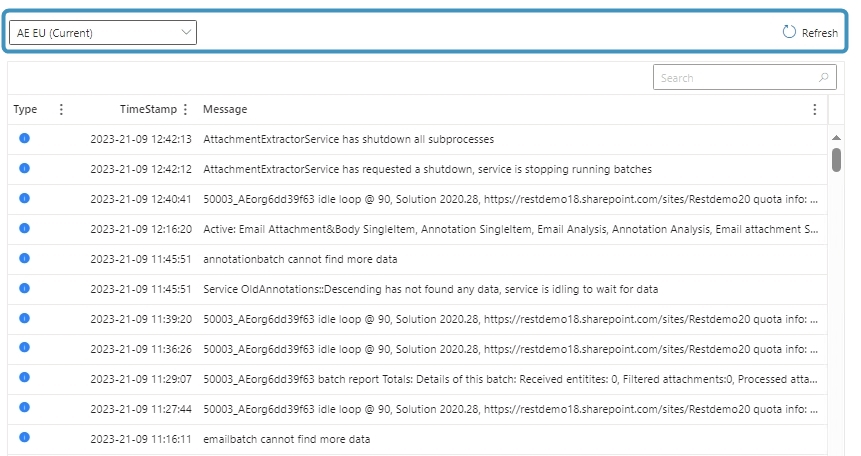This screenshot has width=861, height=456.
Task: Expand the AE EU (Current) dropdown
Action: 103,32
